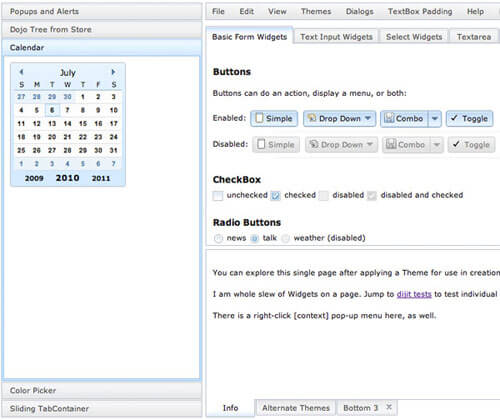This screenshot has width=500, height=420.
Task: Select year 2011 in the calendar
Action: pyautogui.click(x=101, y=178)
